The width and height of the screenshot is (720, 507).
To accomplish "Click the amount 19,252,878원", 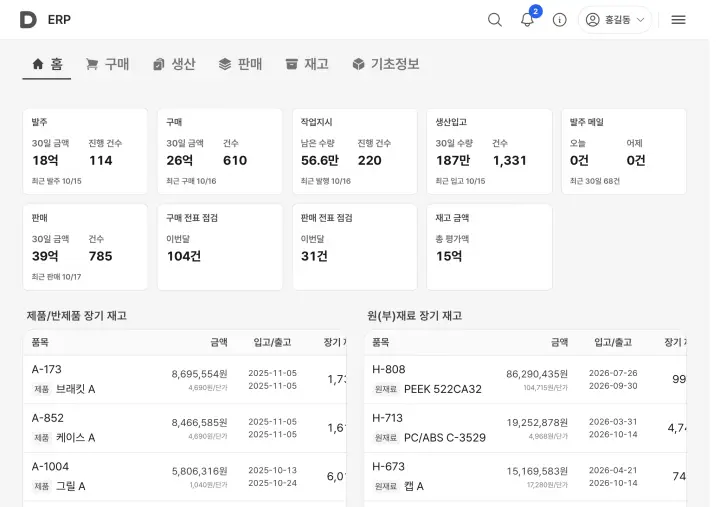I will point(537,422).
